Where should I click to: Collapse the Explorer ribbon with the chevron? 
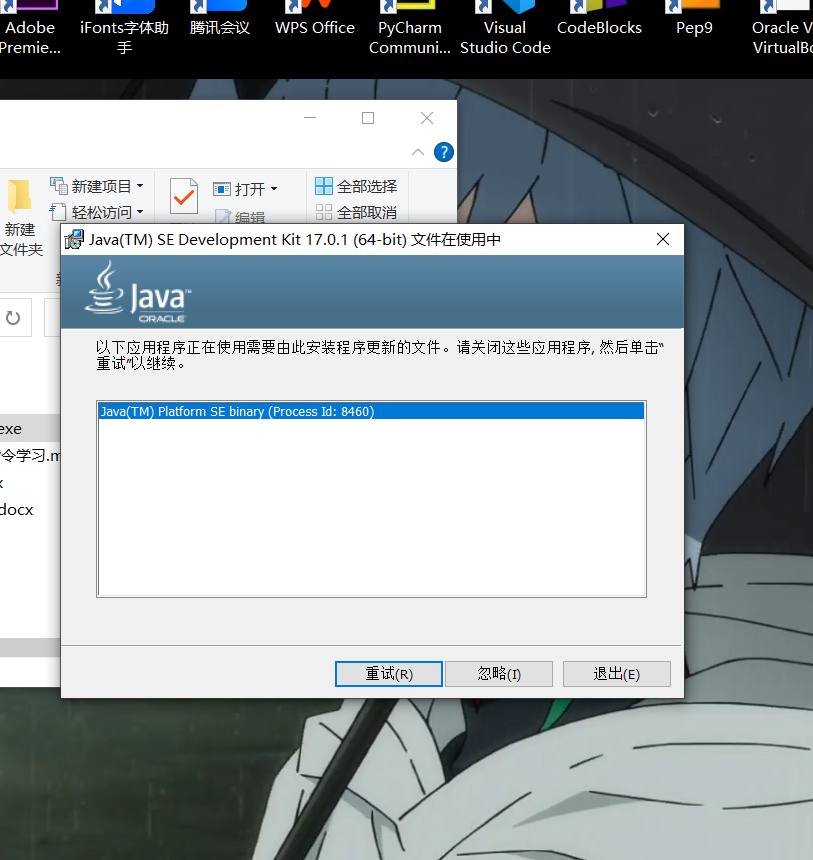coord(418,152)
